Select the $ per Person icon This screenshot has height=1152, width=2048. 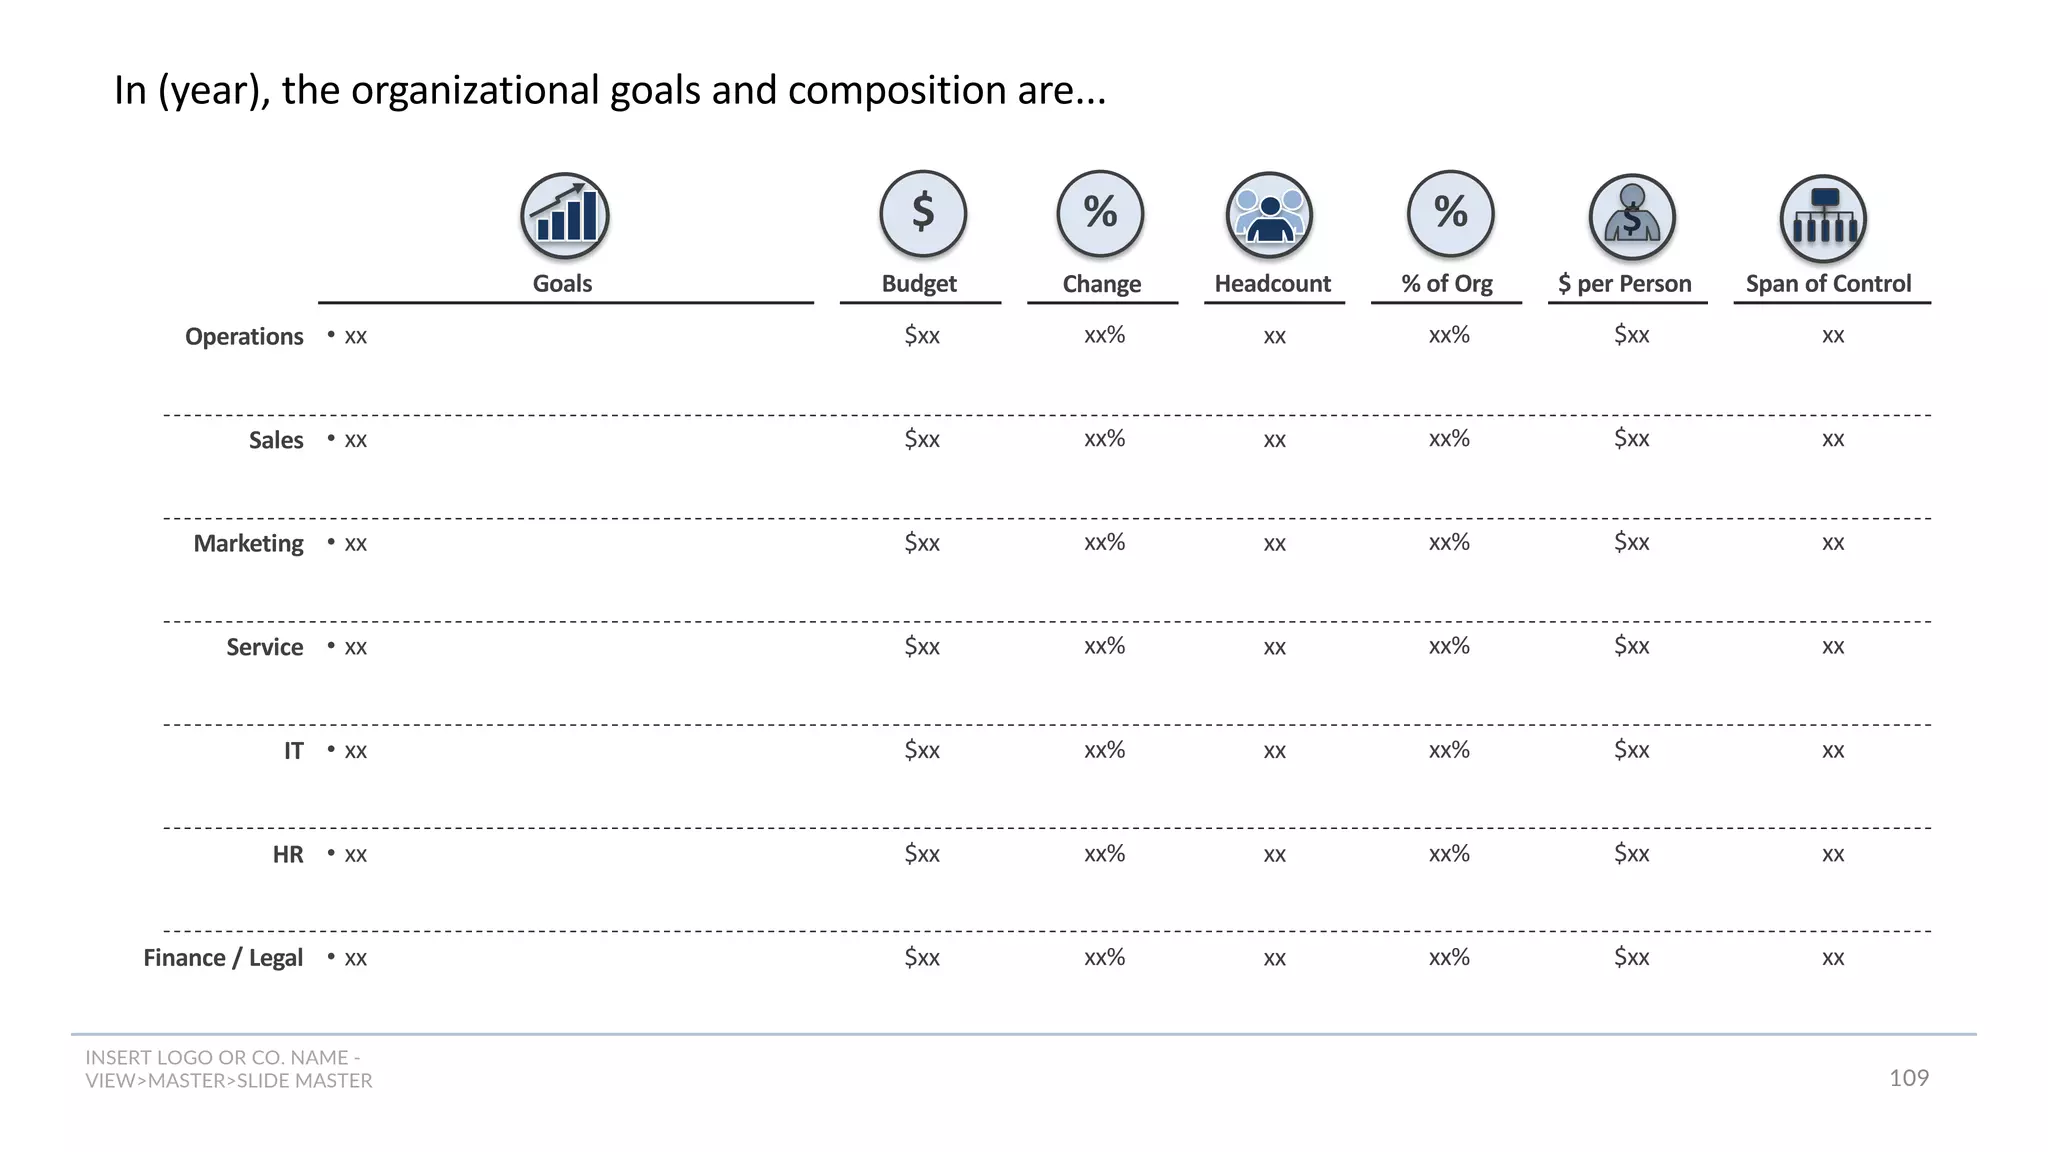1632,218
